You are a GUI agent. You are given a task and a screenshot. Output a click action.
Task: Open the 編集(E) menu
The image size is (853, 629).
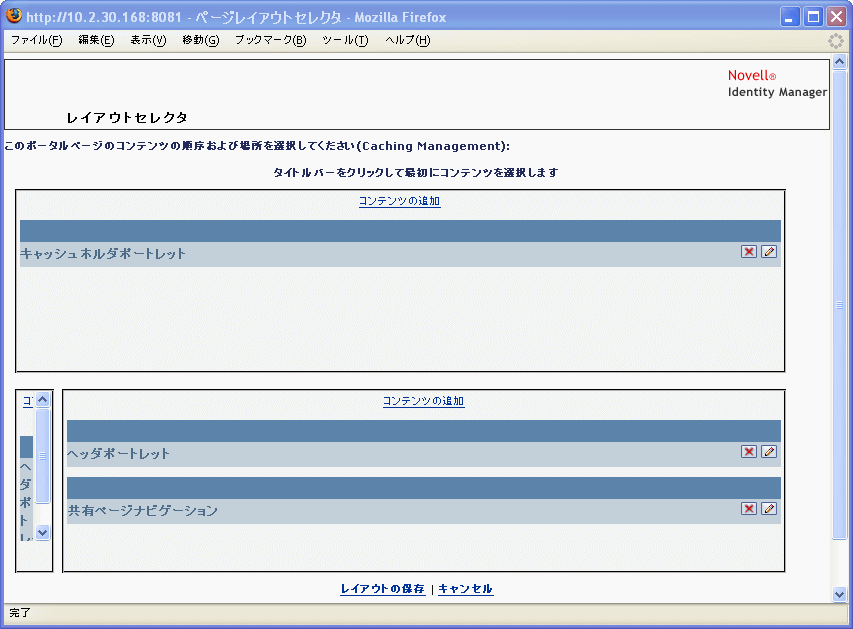pos(96,40)
